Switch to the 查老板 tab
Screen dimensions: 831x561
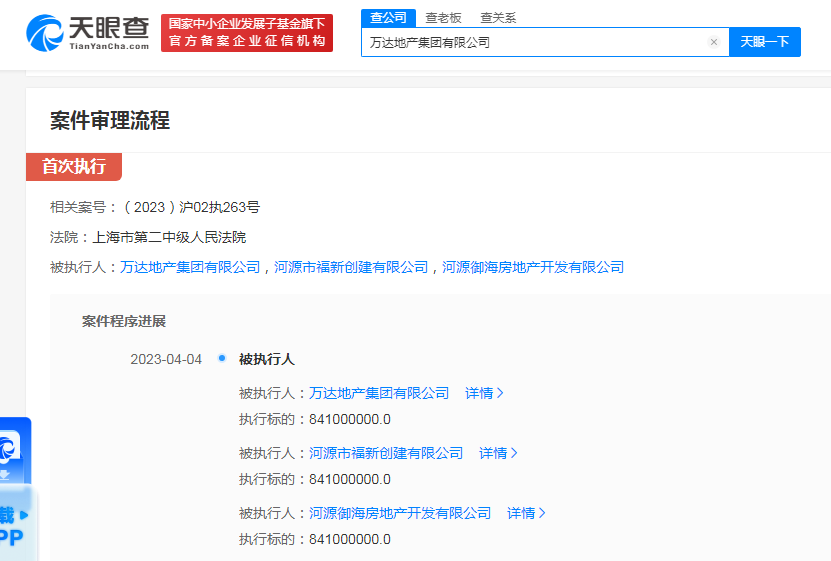[444, 18]
